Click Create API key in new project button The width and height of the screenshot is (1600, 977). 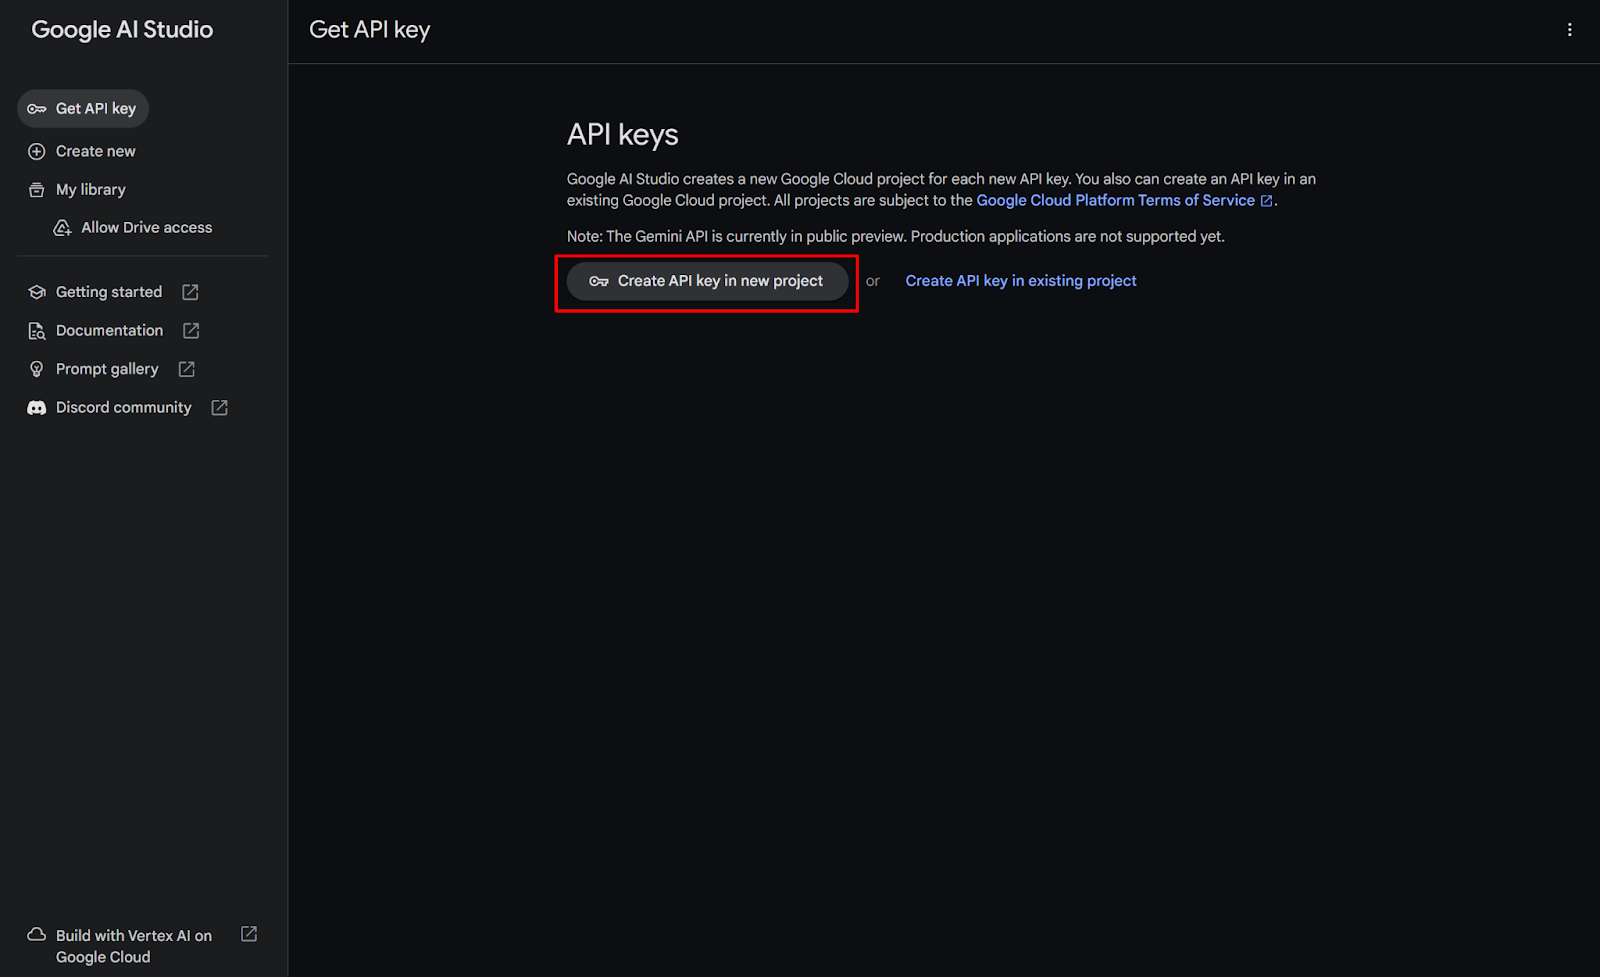(x=707, y=281)
